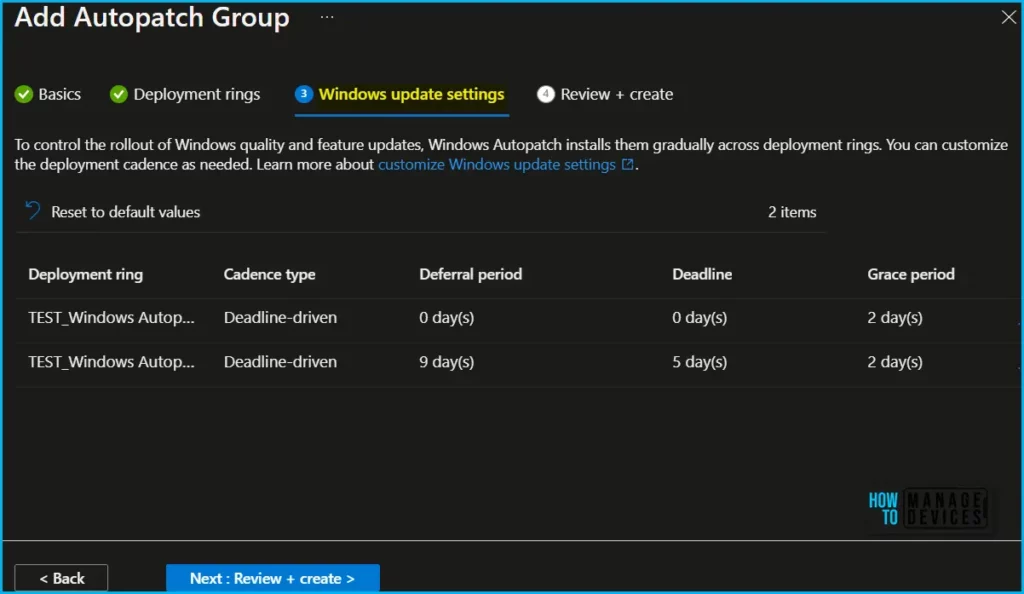Close the Add Autopatch Group pane
The image size is (1024, 594).
(x=1008, y=18)
